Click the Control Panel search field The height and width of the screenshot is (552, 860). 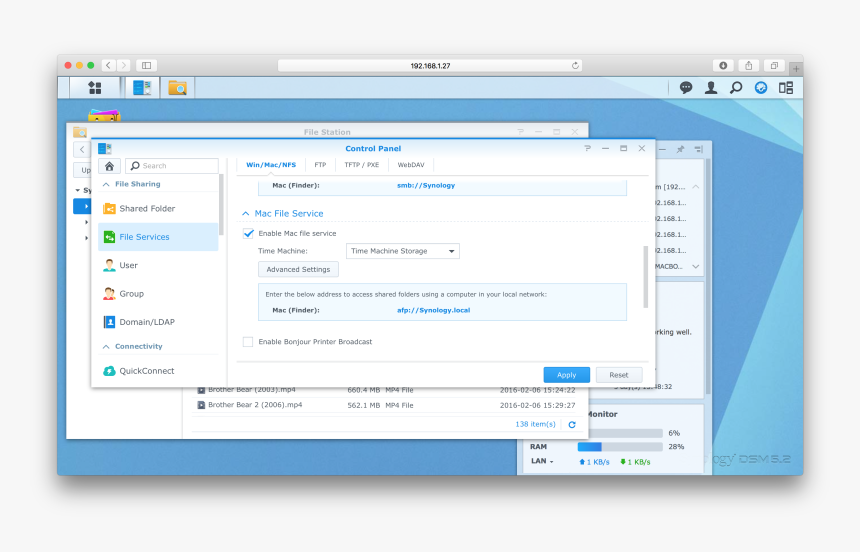pyautogui.click(x=172, y=166)
